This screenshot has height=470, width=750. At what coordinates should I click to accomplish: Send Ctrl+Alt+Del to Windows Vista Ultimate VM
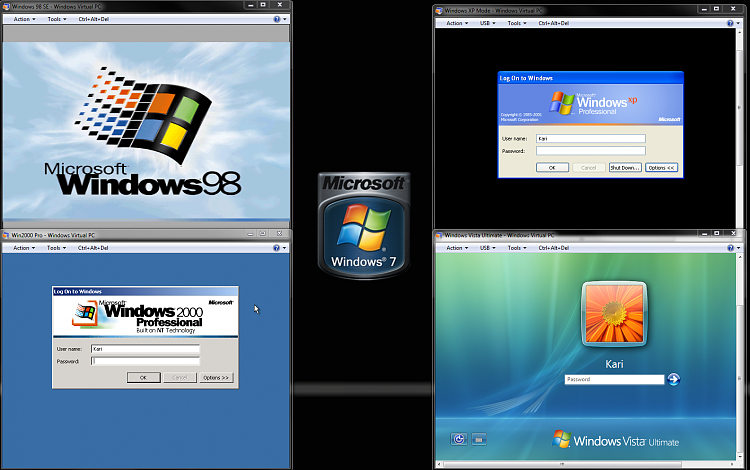click(x=554, y=248)
